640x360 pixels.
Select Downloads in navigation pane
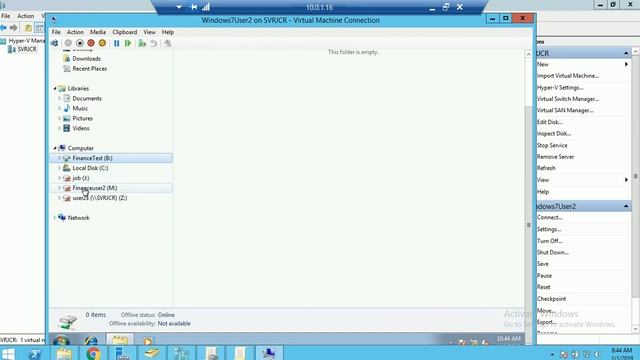[x=86, y=59]
